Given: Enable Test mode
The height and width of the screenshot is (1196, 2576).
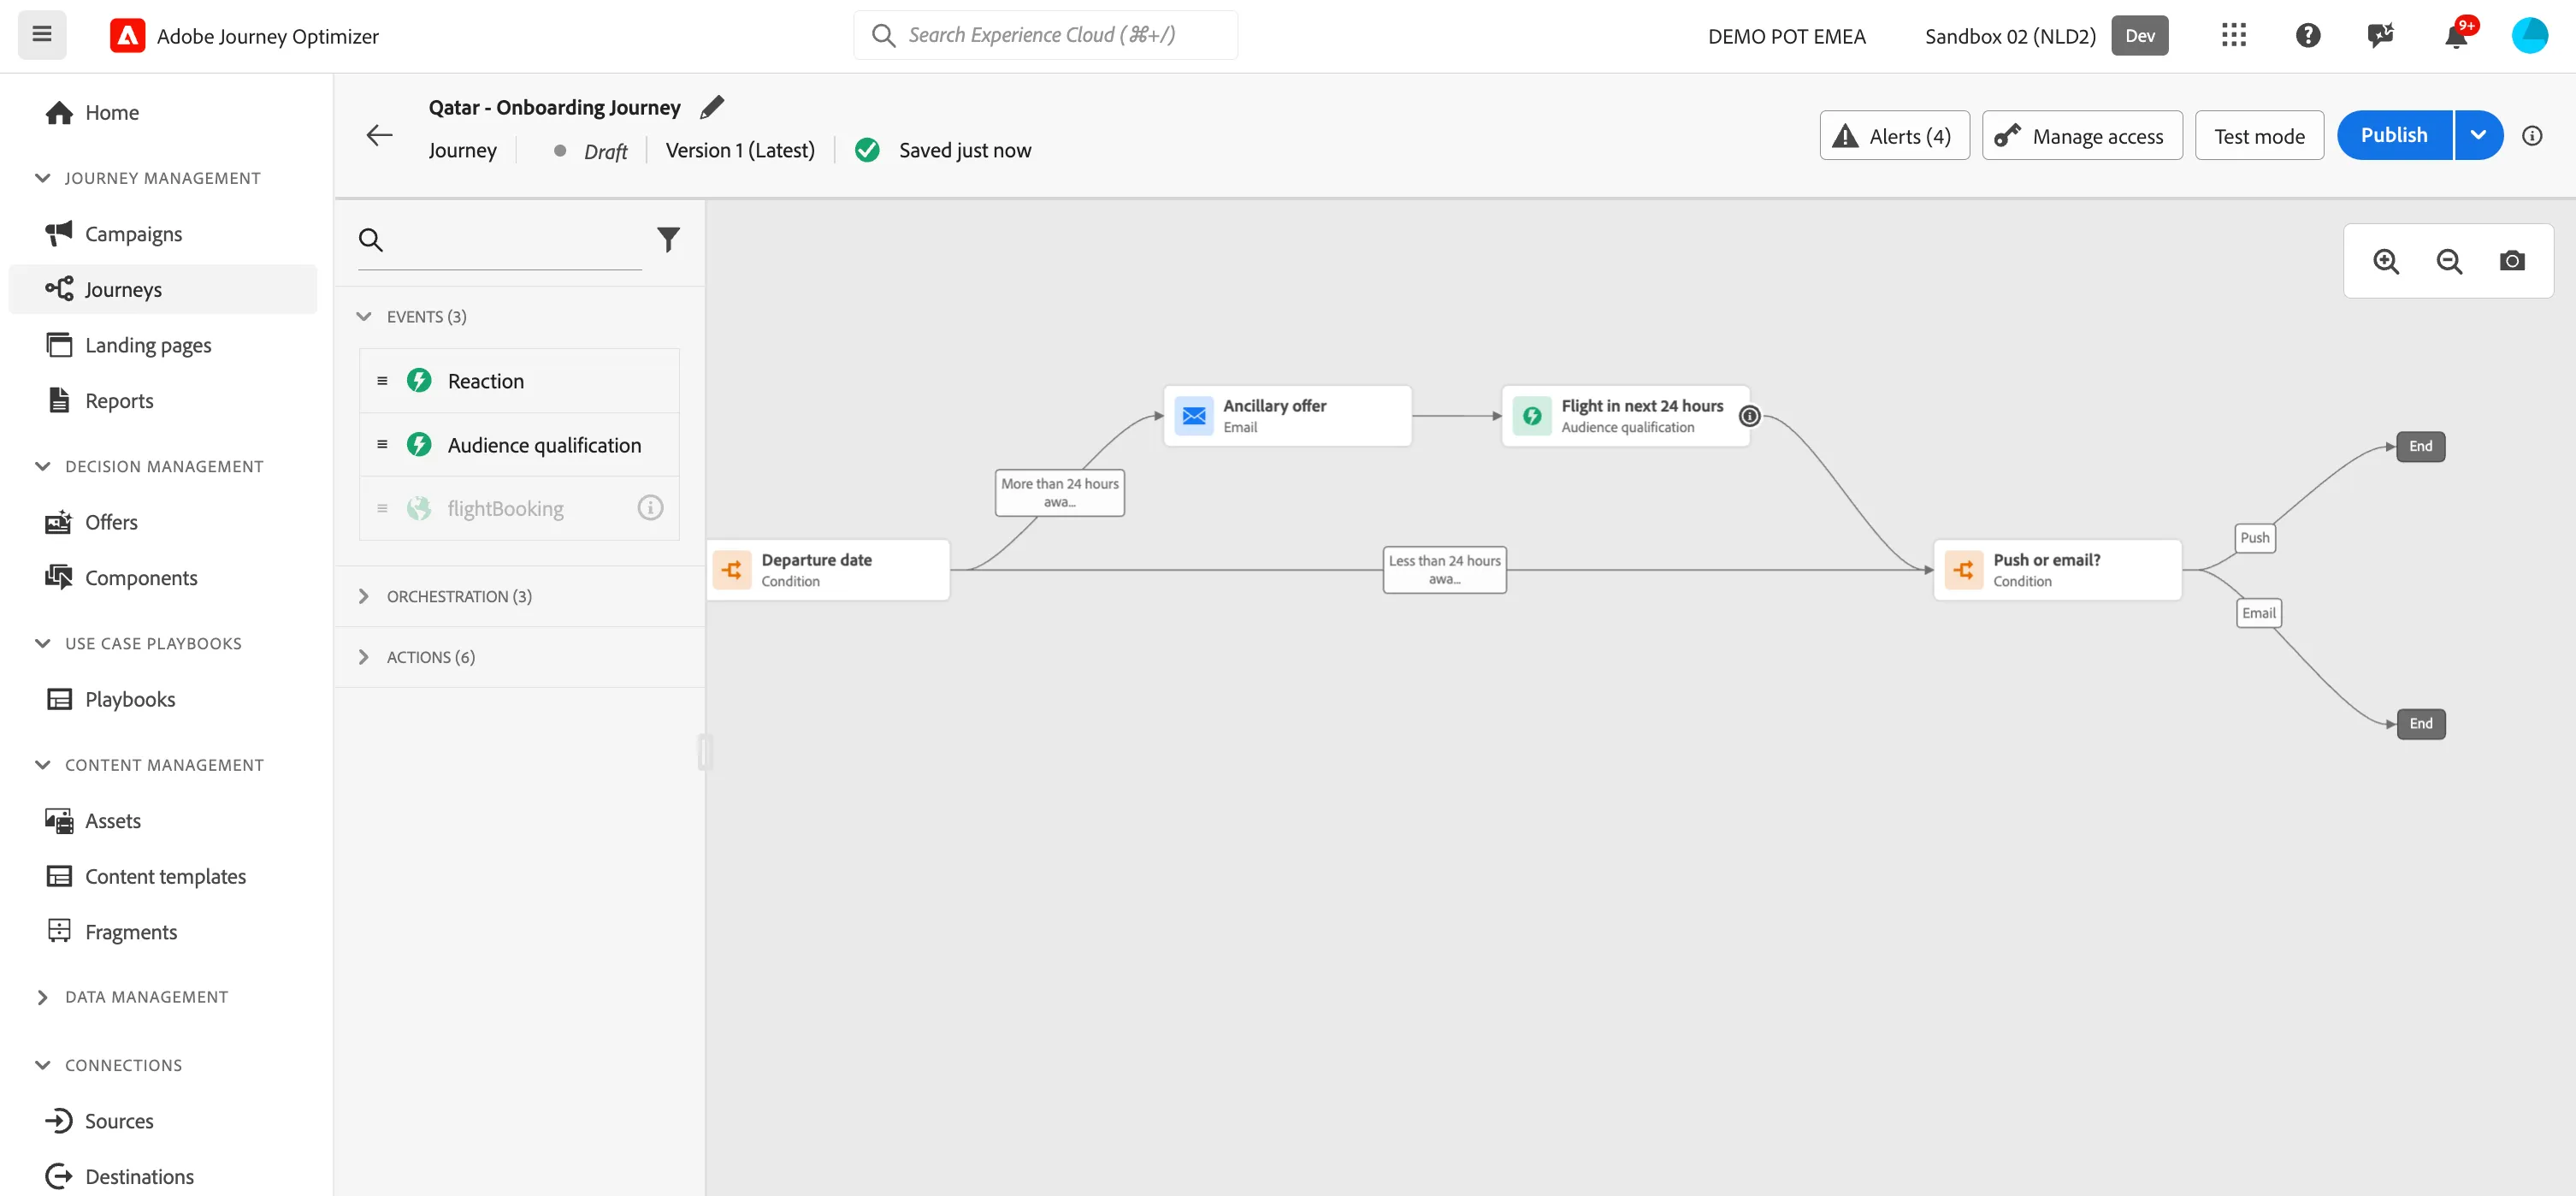Looking at the screenshot, I should [2259, 136].
